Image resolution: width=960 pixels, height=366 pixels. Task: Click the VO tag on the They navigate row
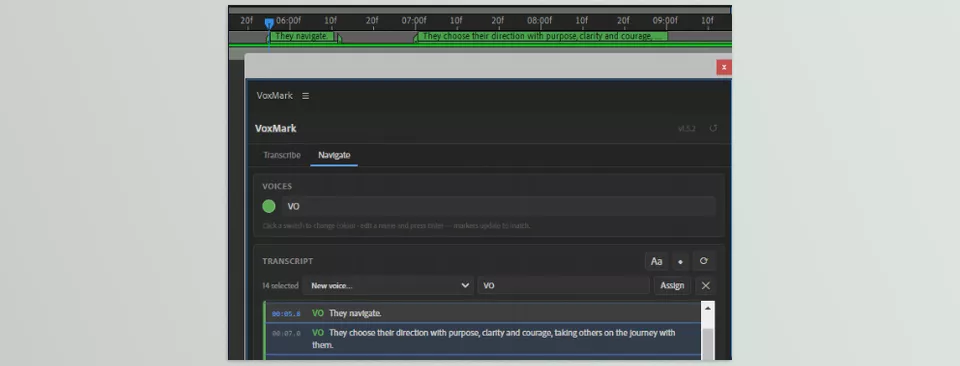318,313
